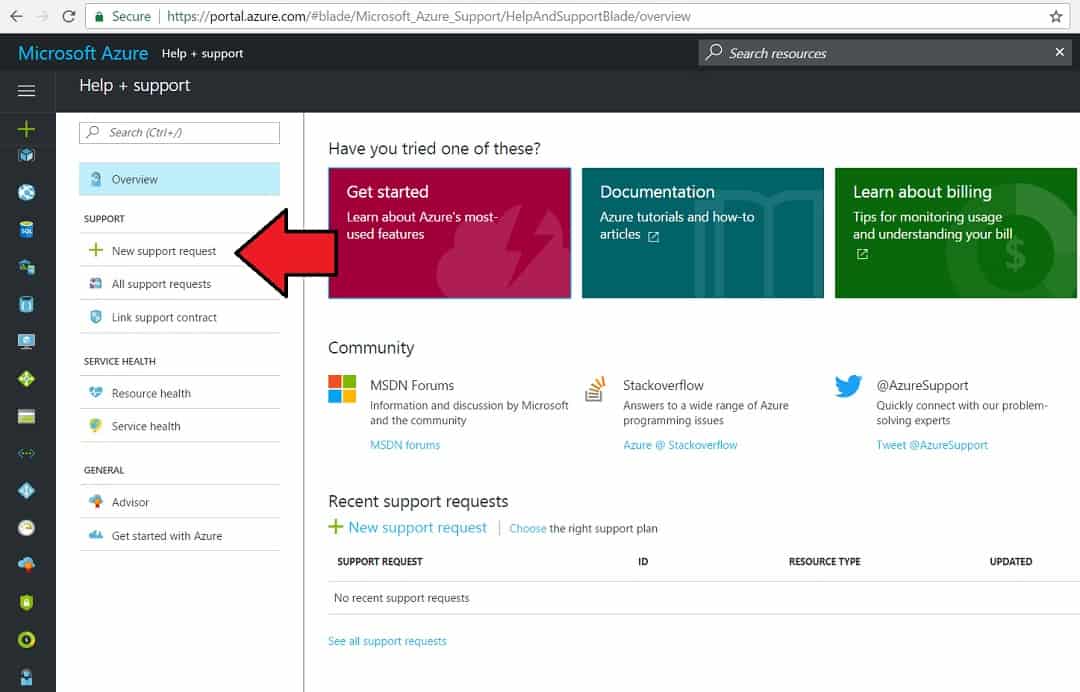1080x692 pixels.
Task: Click the green plus New resource icon
Action: click(26, 129)
